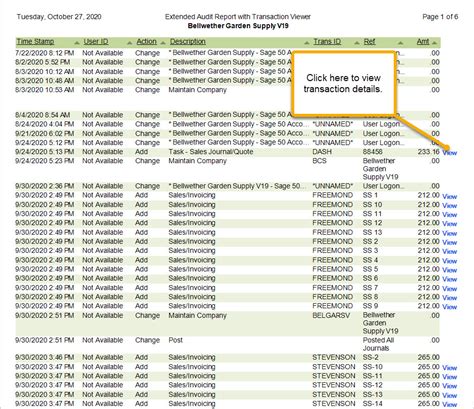
Task: Open View link for FREEMOND SS 12
Action: (x=449, y=224)
